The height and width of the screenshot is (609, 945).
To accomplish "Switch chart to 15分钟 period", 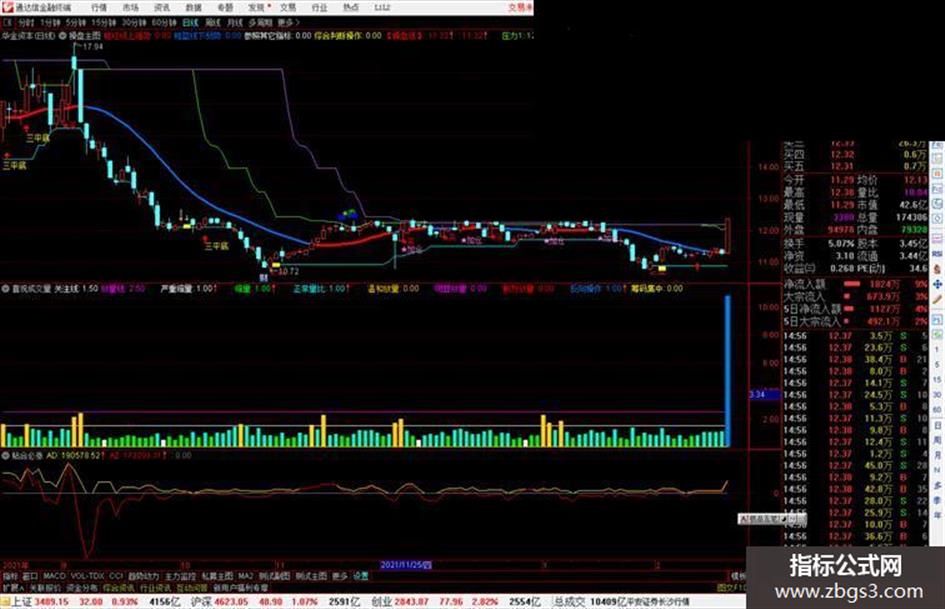I will click(x=103, y=23).
